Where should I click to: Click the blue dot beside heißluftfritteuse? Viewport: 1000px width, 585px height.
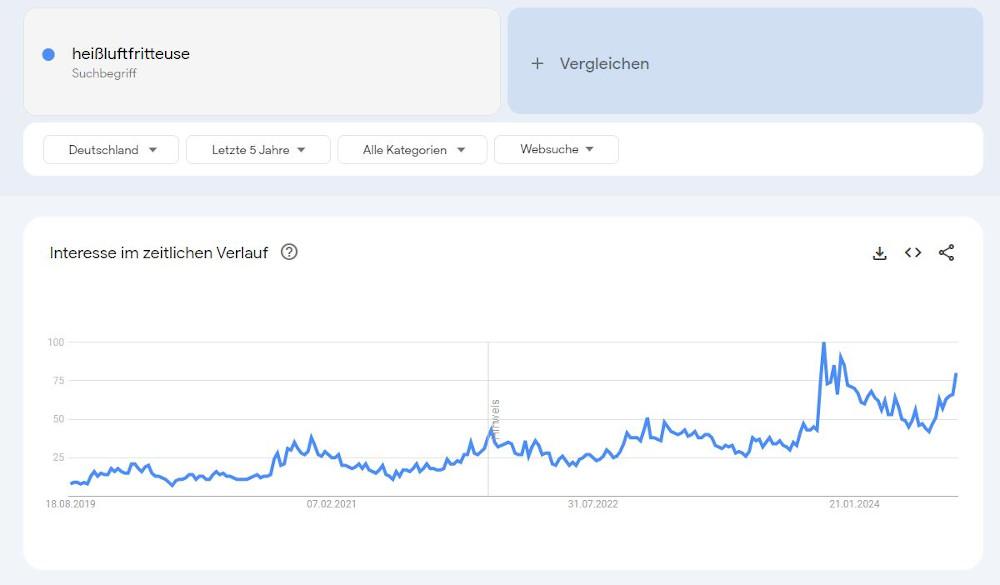click(48, 55)
